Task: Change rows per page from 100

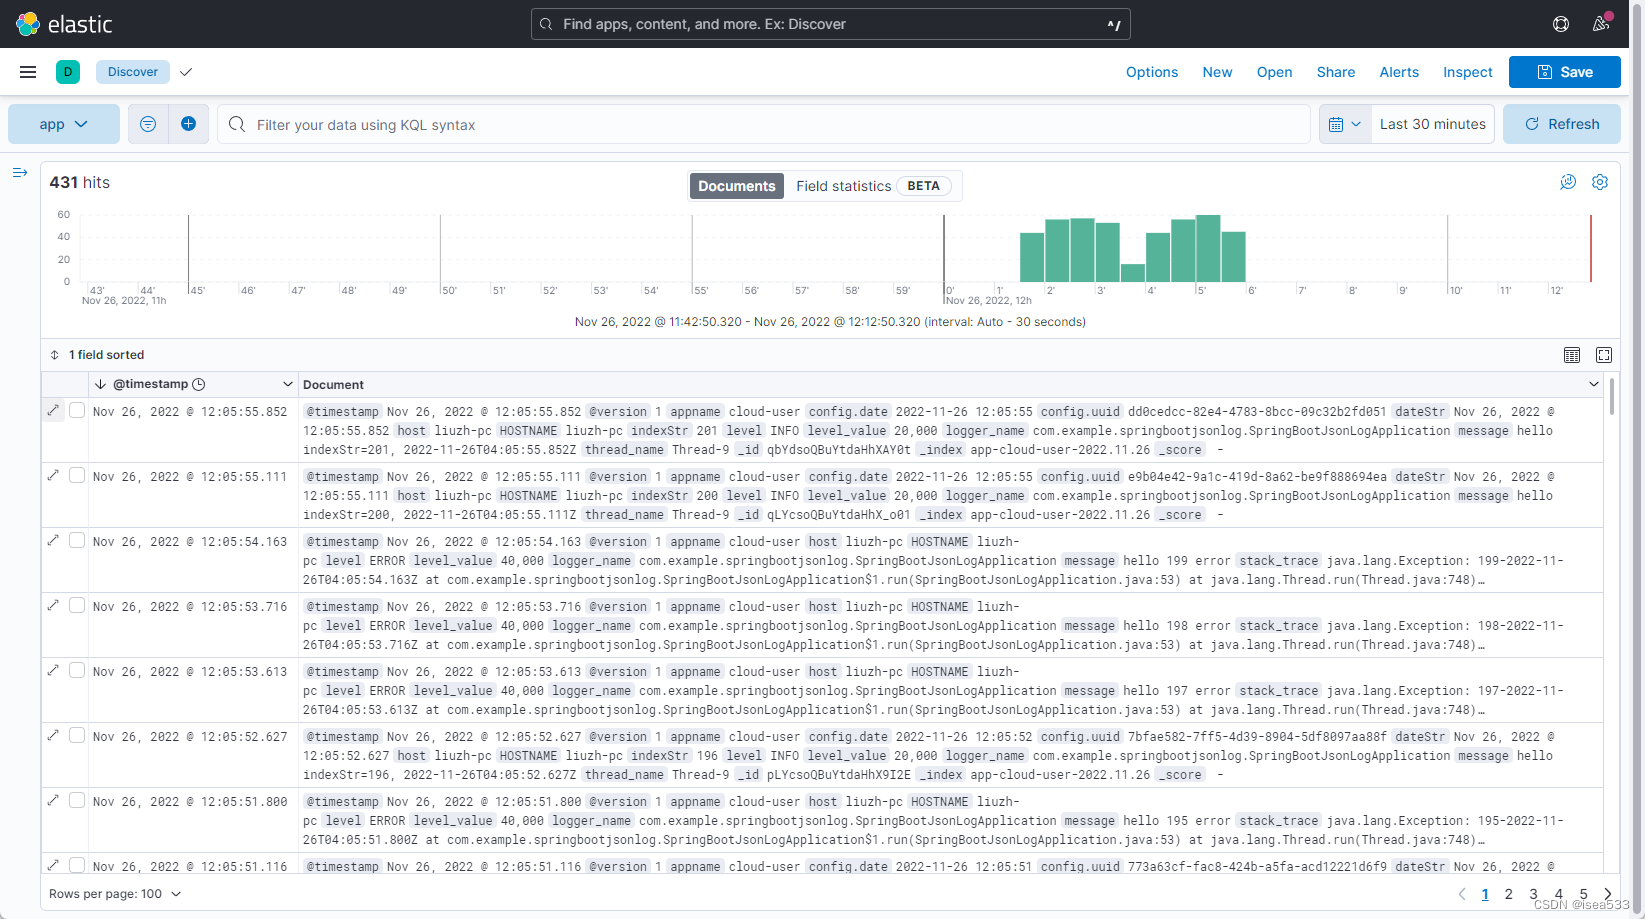Action: pyautogui.click(x=115, y=893)
